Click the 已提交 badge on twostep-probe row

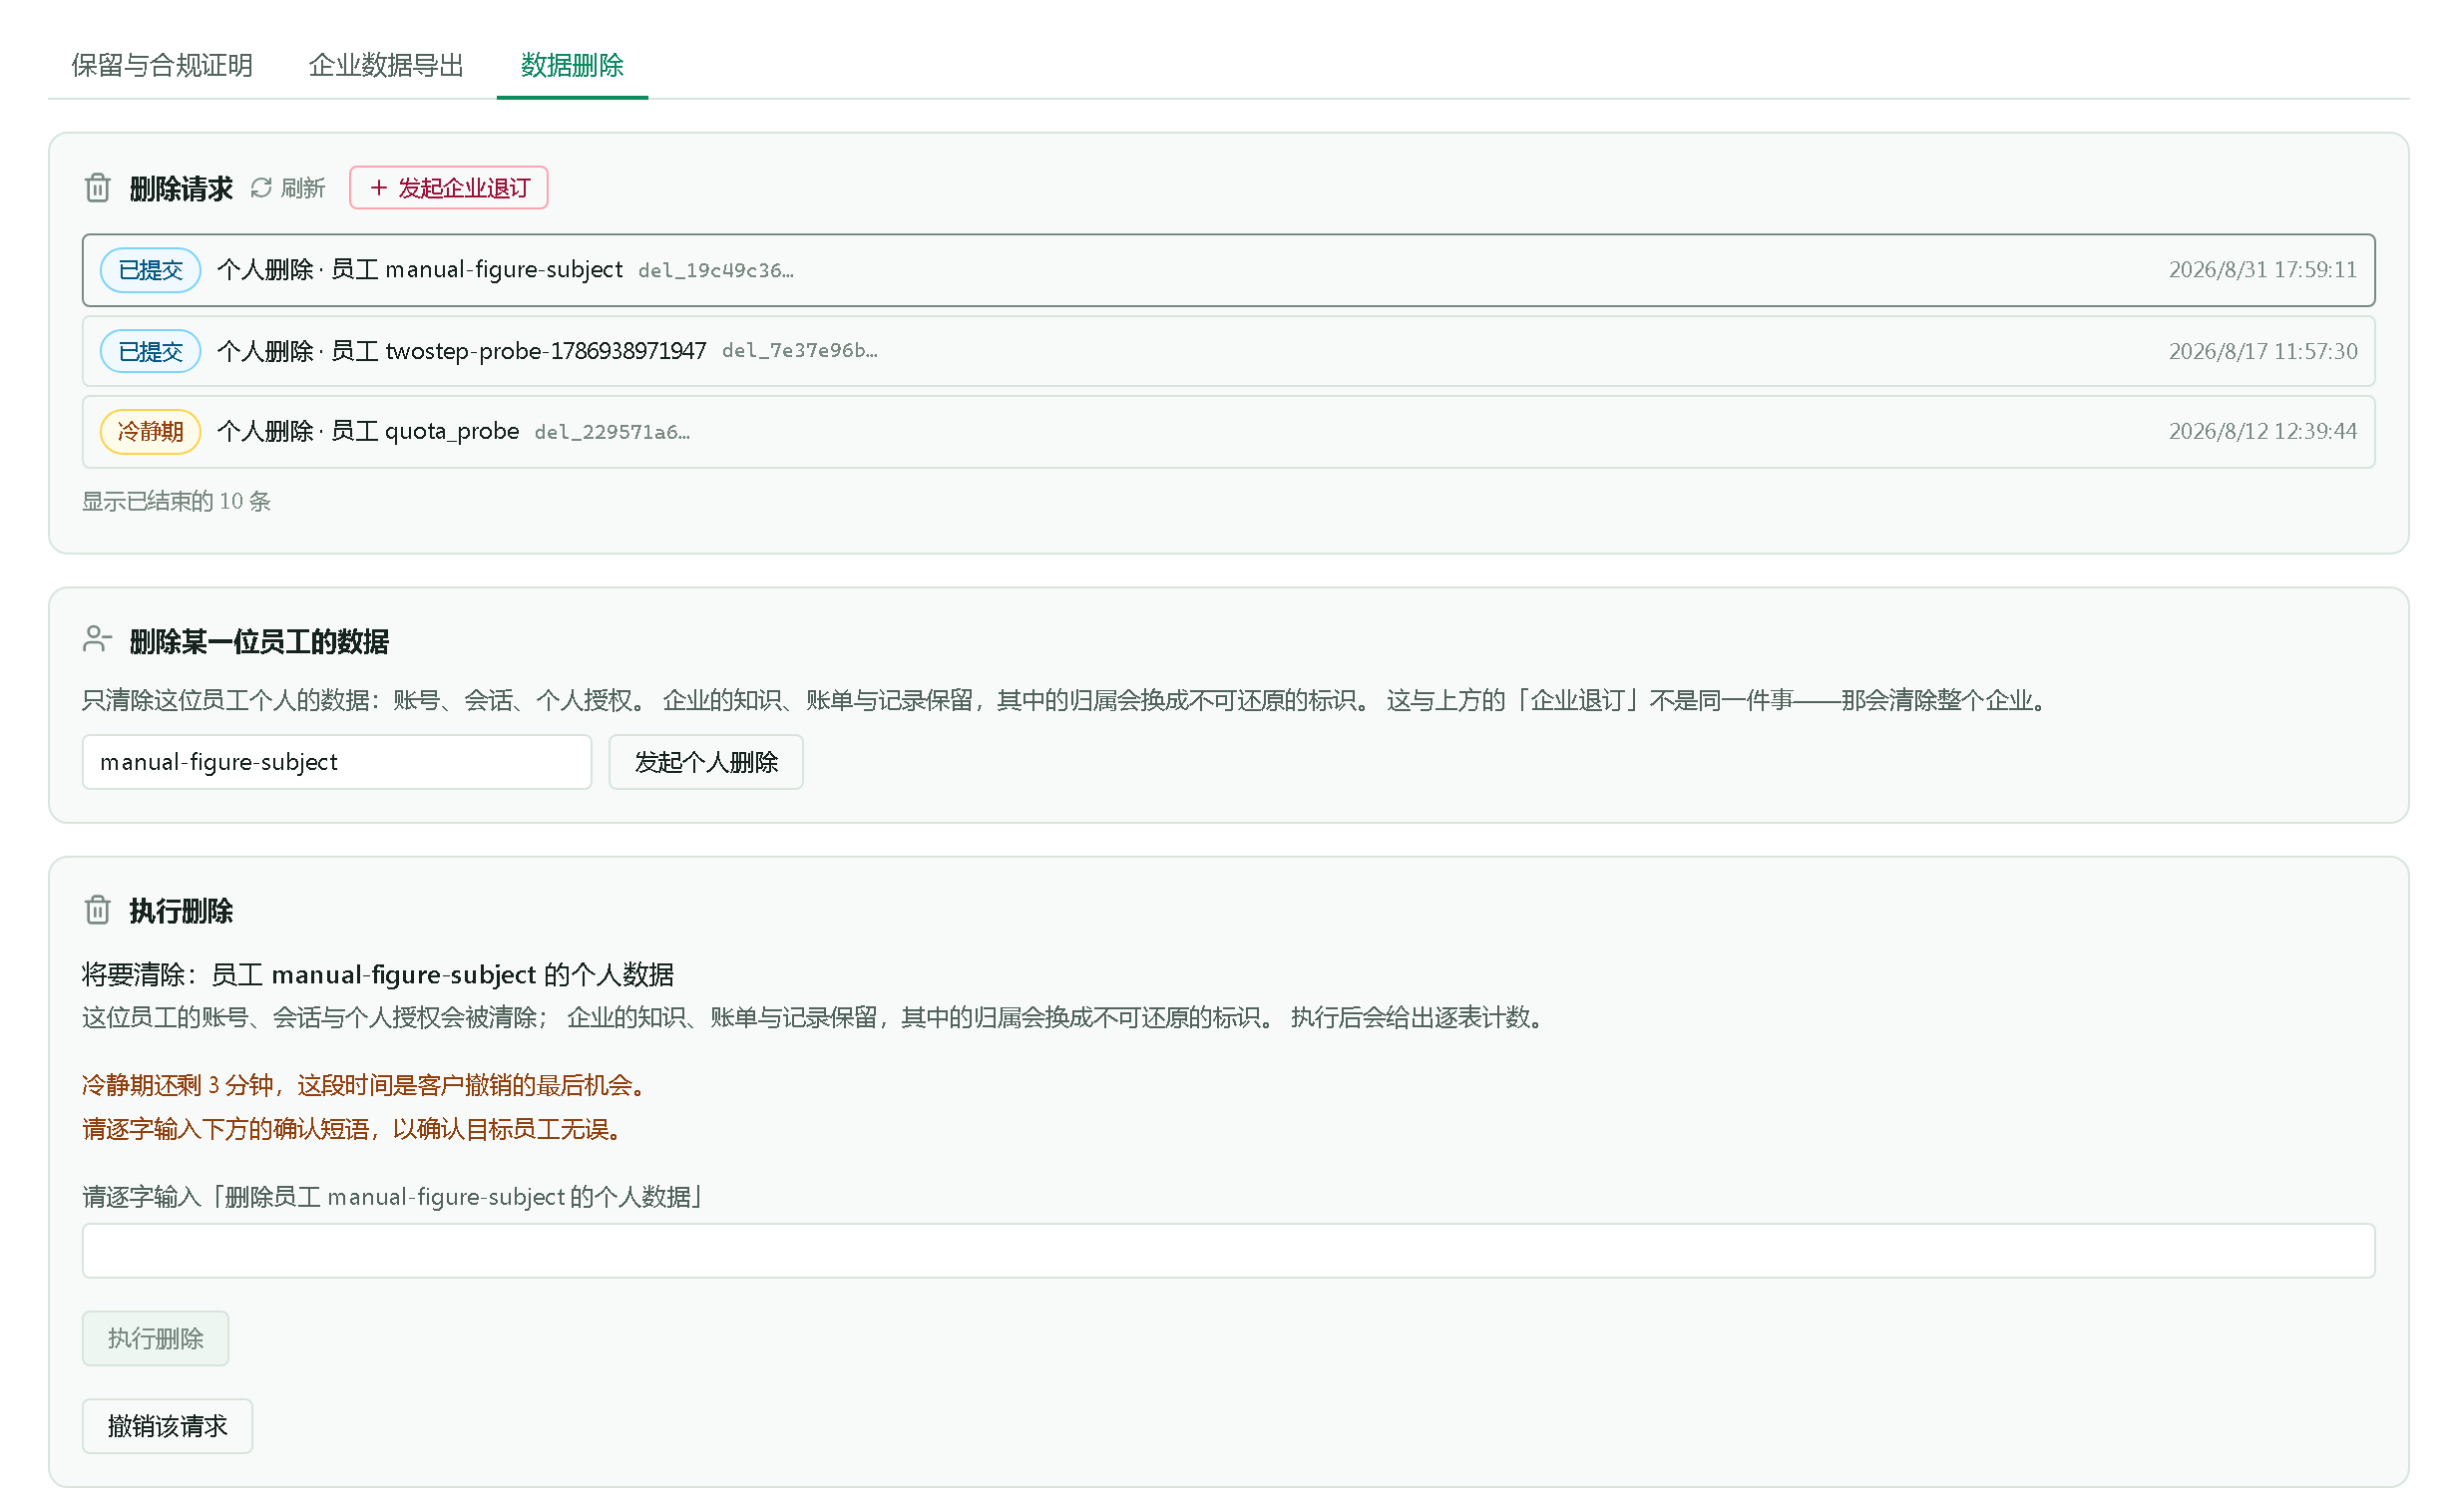click(x=150, y=351)
